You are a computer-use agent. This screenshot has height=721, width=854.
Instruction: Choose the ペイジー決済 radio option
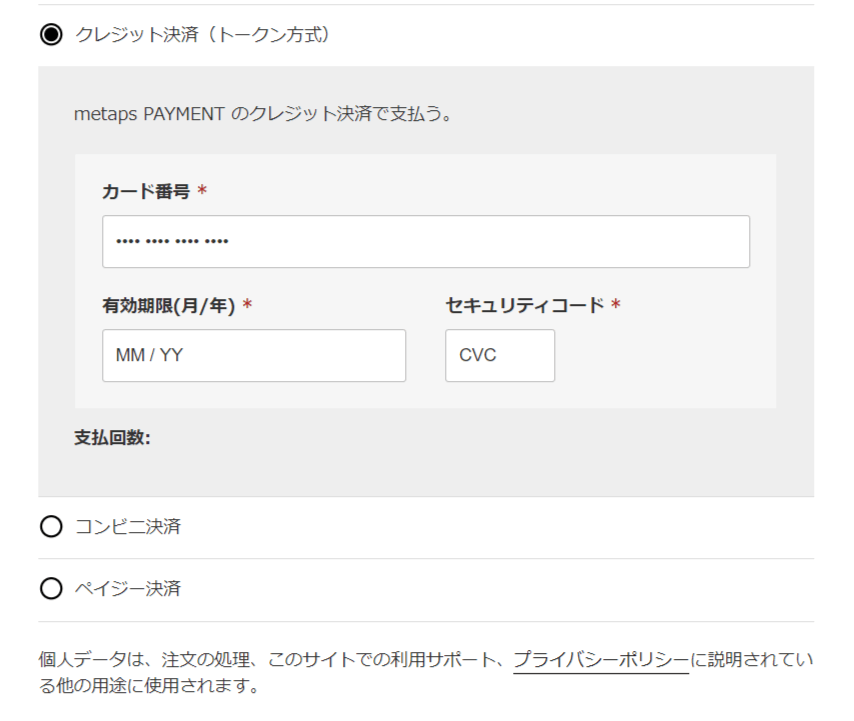[x=51, y=589]
